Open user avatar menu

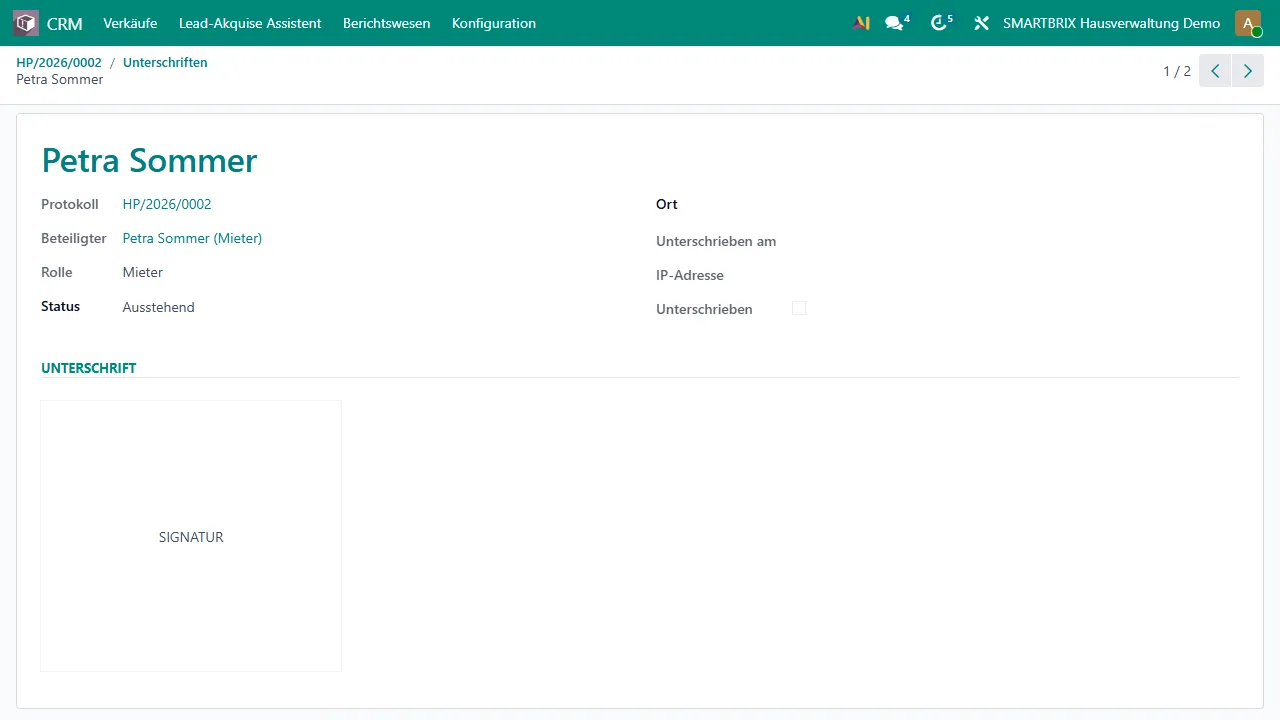point(1248,23)
